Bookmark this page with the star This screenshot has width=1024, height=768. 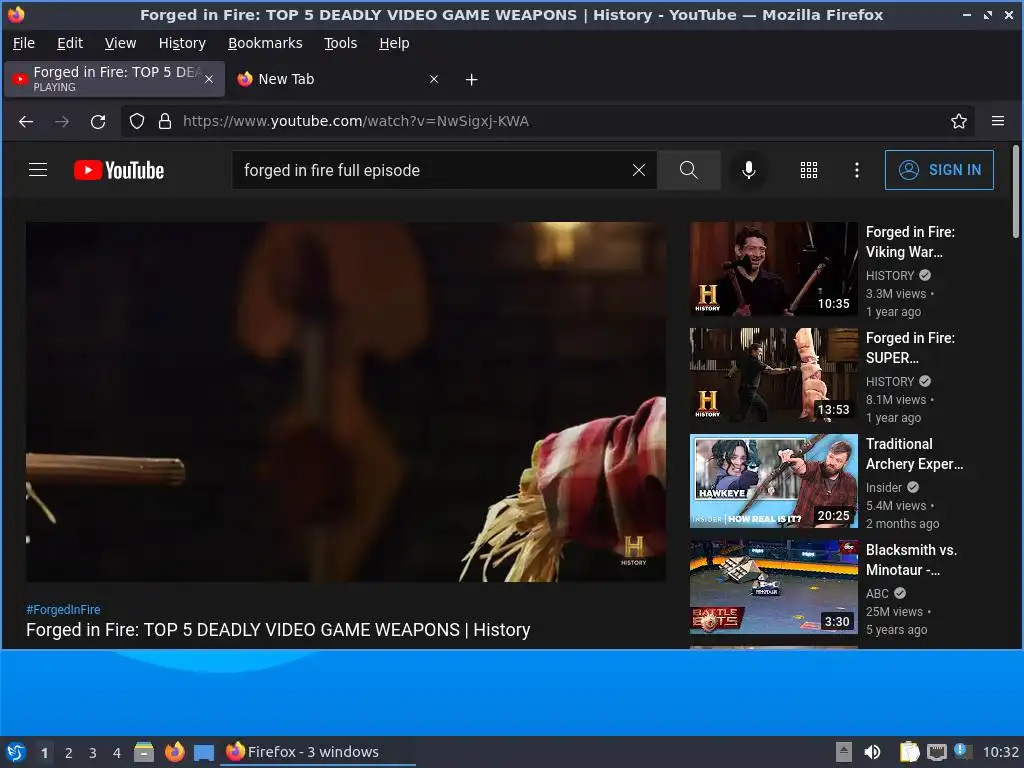pyautogui.click(x=958, y=121)
